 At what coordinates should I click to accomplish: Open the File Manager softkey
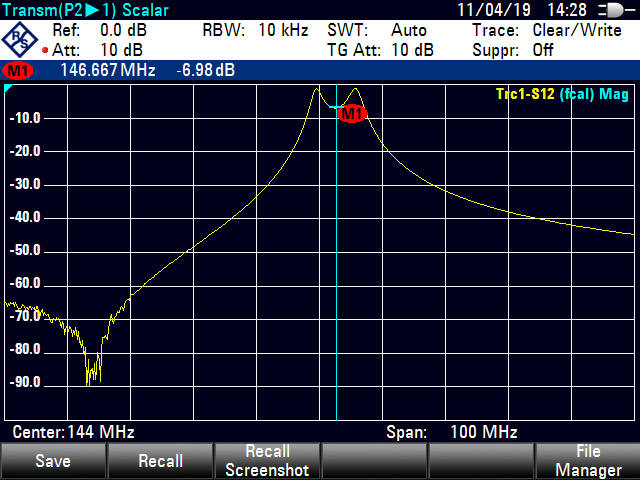587,461
